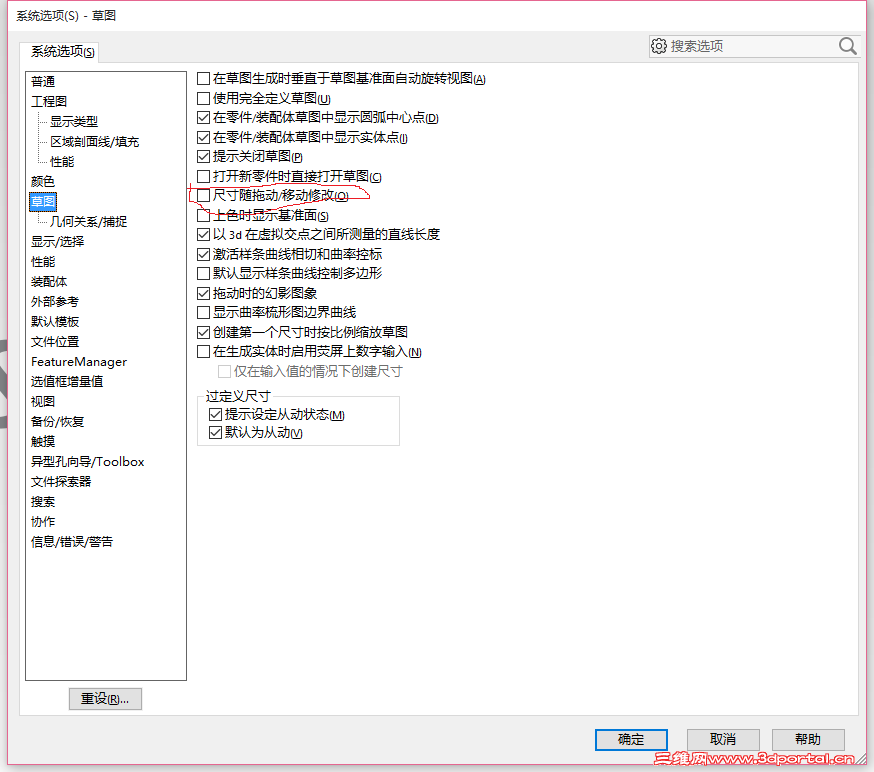Screen dimensions: 874x772
Task: Enable 尺寸随拖动/移动修改 option
Action: (203, 195)
